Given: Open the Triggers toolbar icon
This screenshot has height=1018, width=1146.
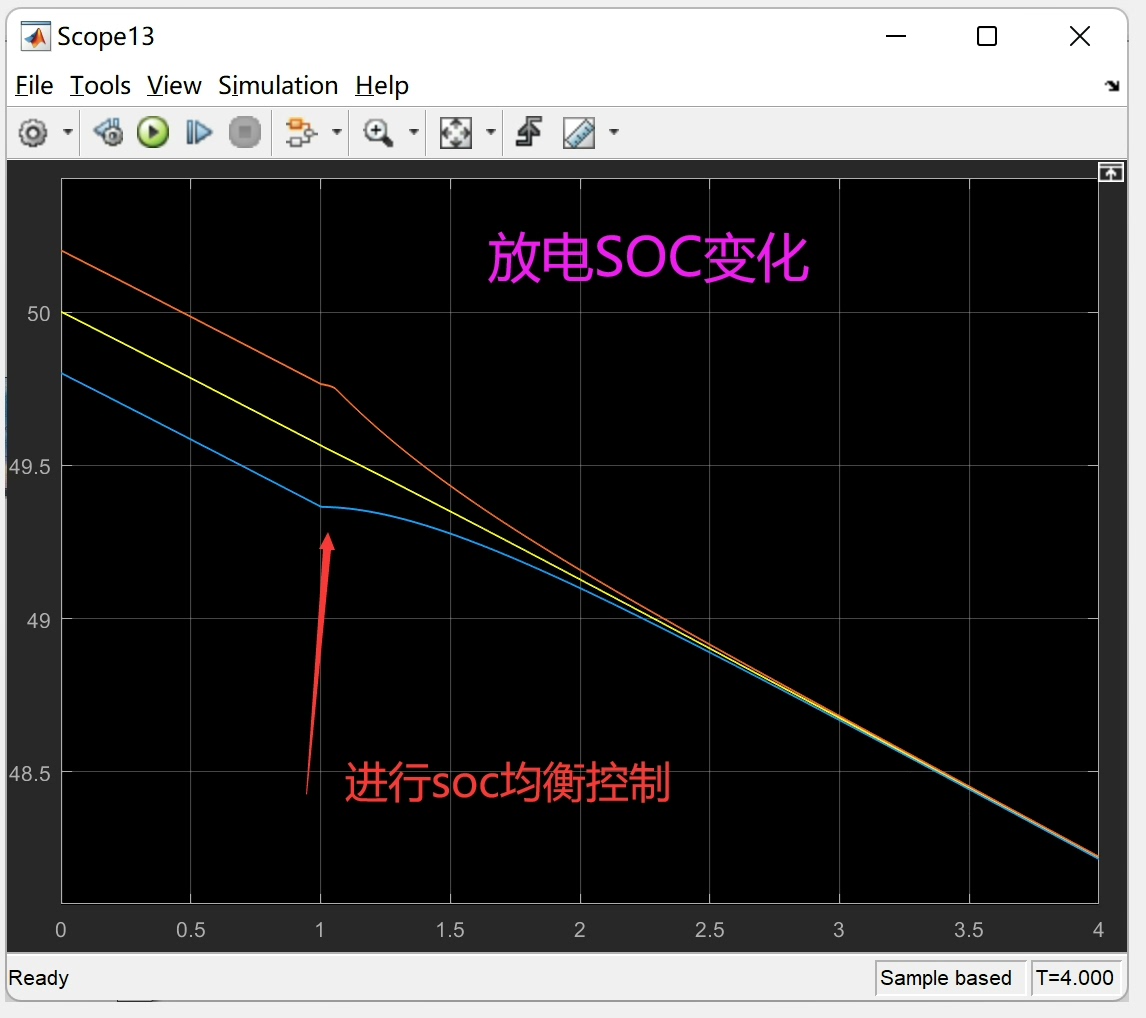Looking at the screenshot, I should tap(529, 132).
